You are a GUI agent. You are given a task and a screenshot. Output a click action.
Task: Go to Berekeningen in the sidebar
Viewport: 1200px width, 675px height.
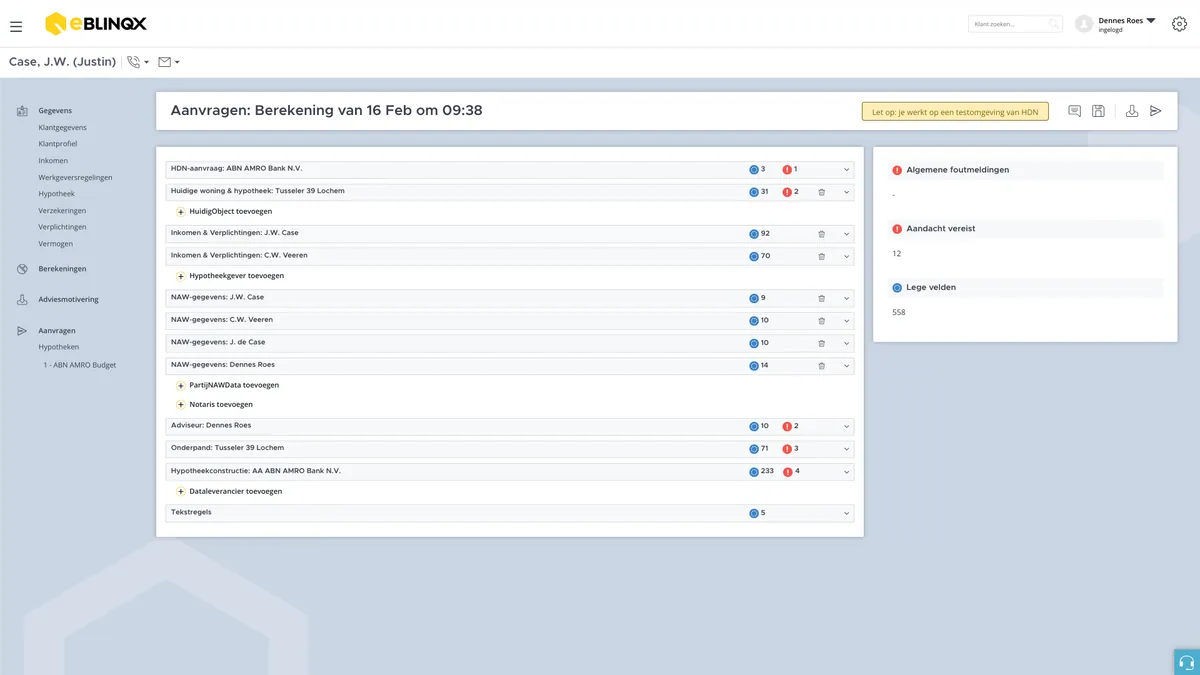[62, 269]
